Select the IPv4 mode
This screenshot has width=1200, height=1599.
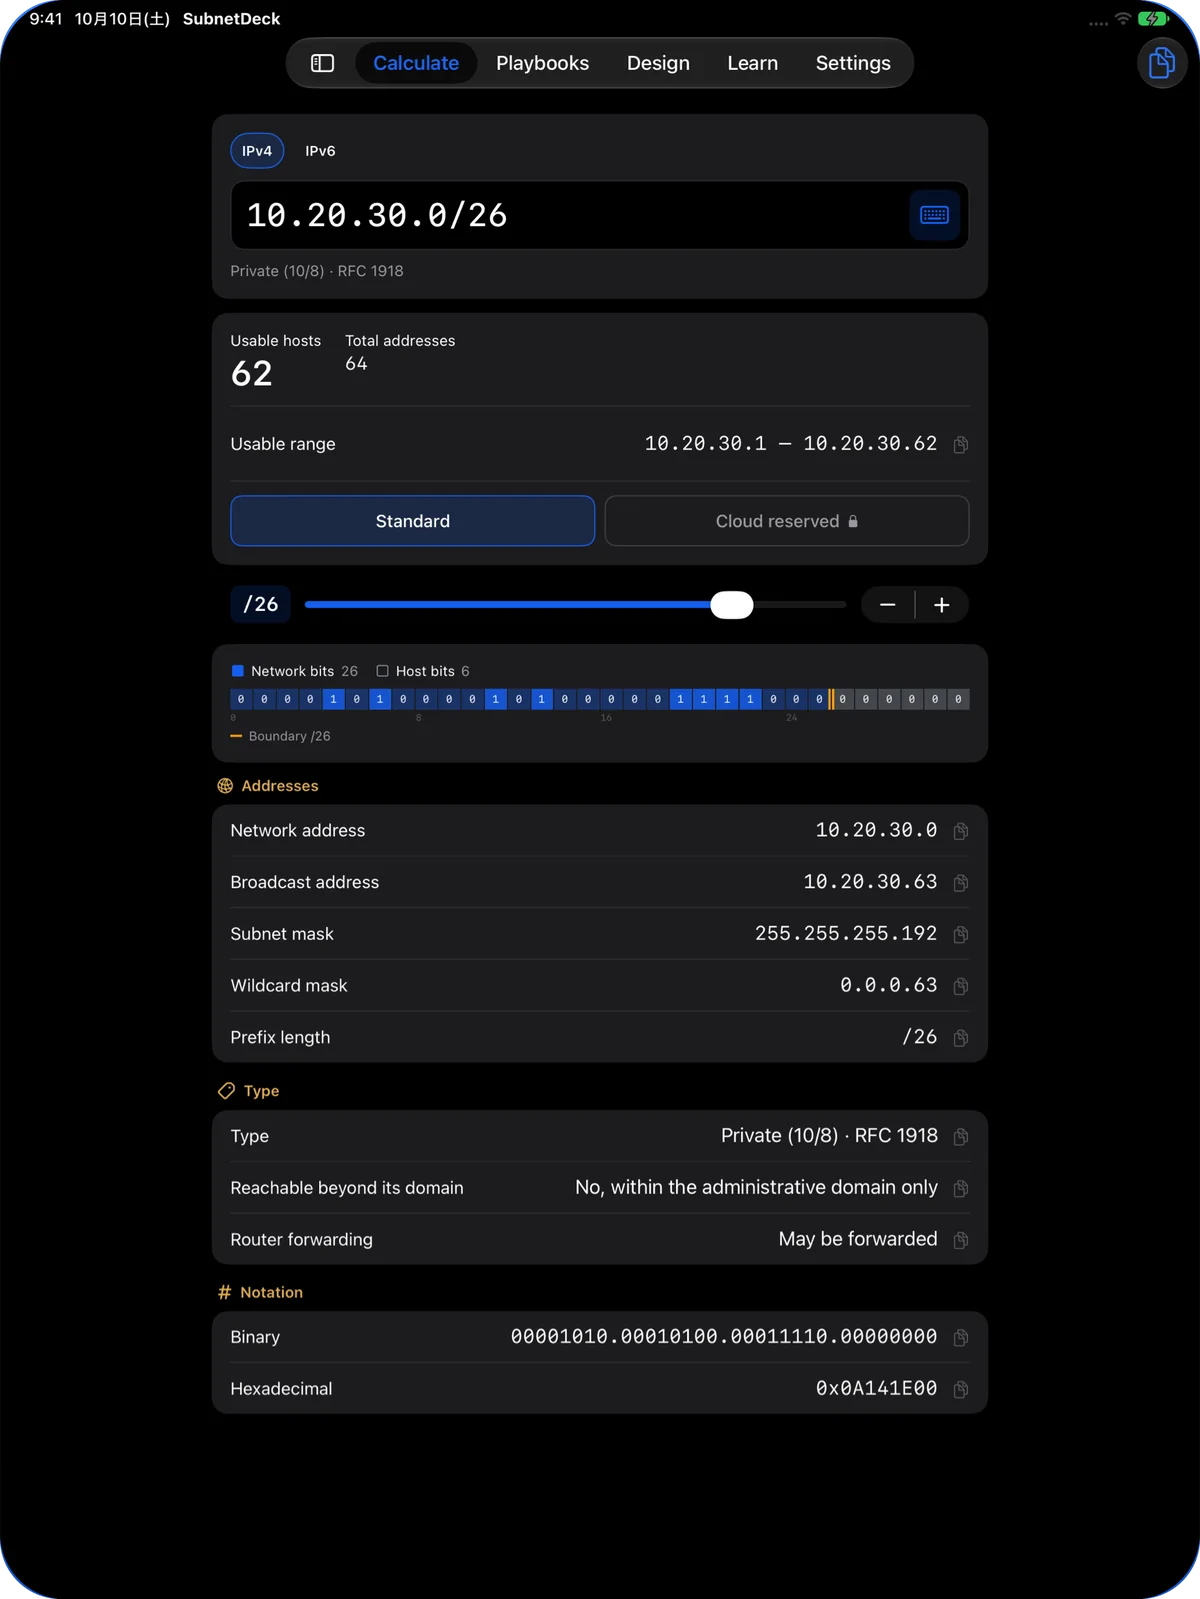257,151
